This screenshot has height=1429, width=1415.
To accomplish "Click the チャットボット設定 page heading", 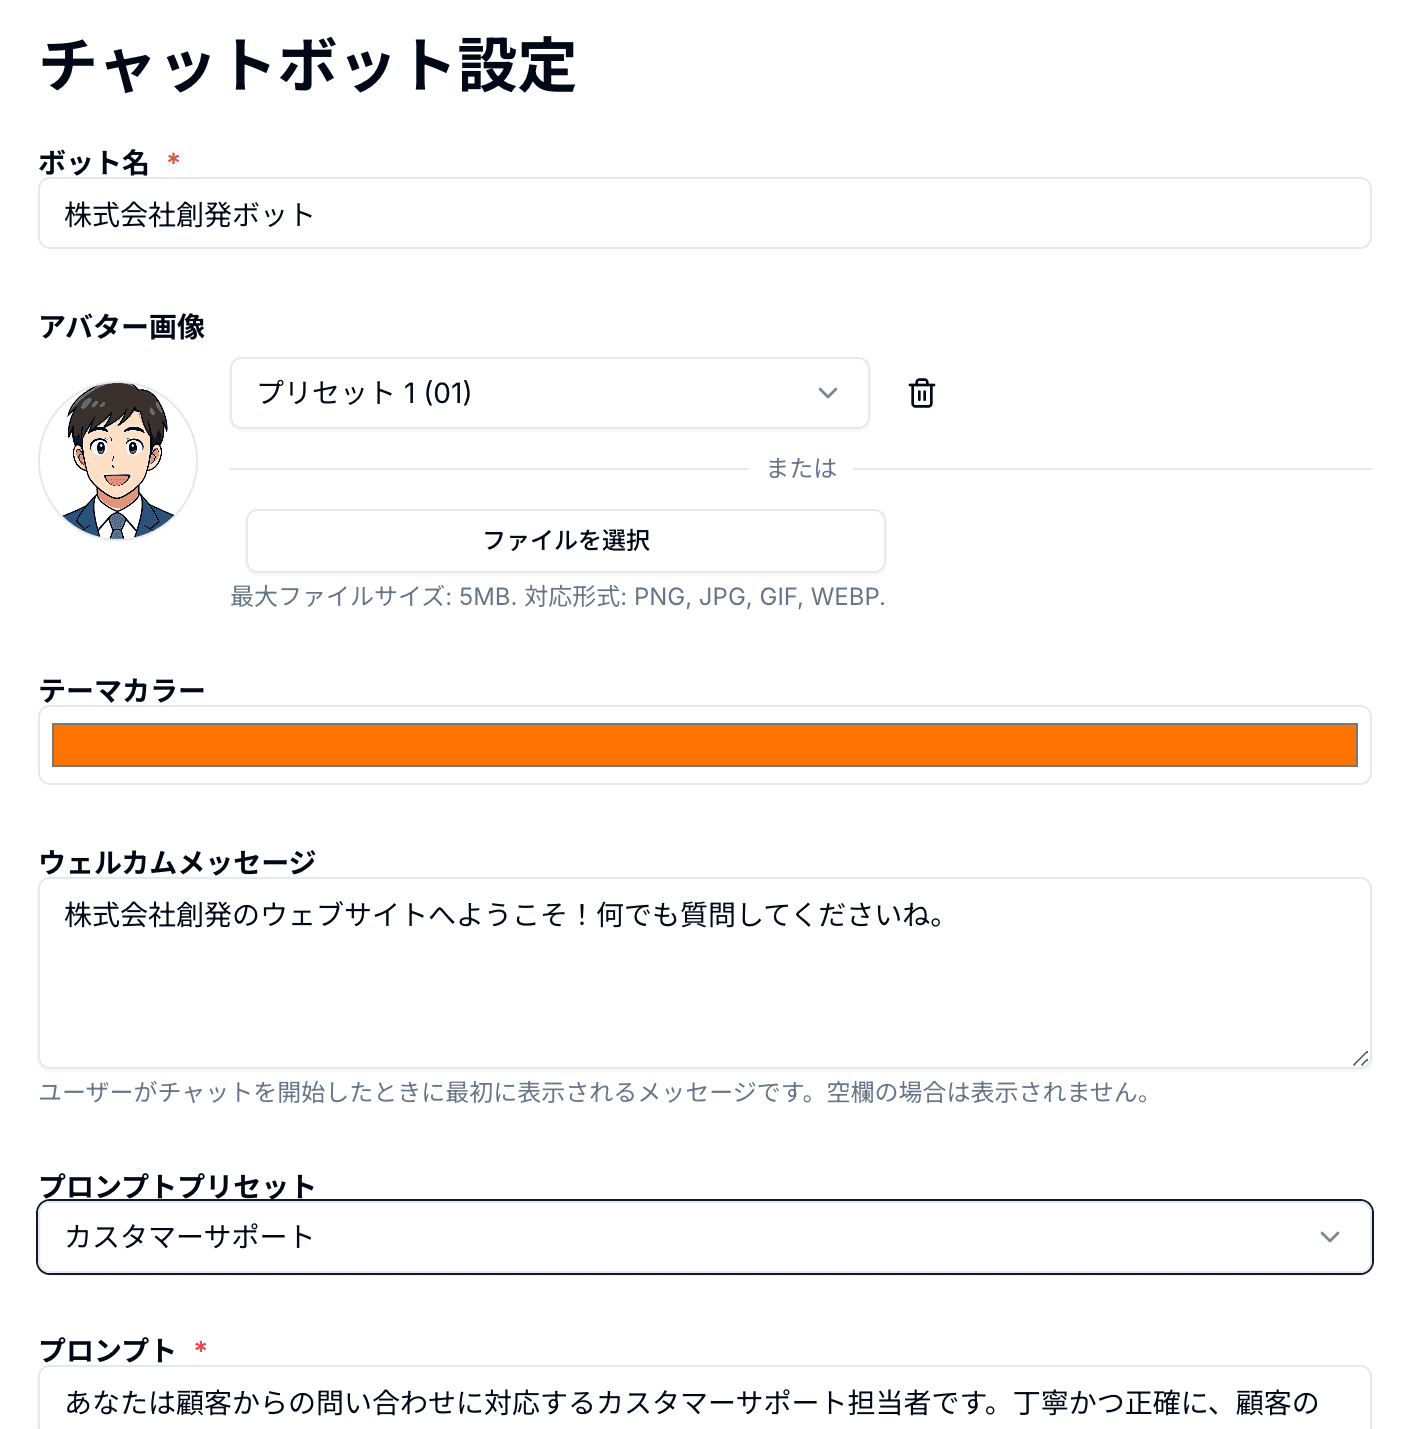I will click(x=308, y=66).
